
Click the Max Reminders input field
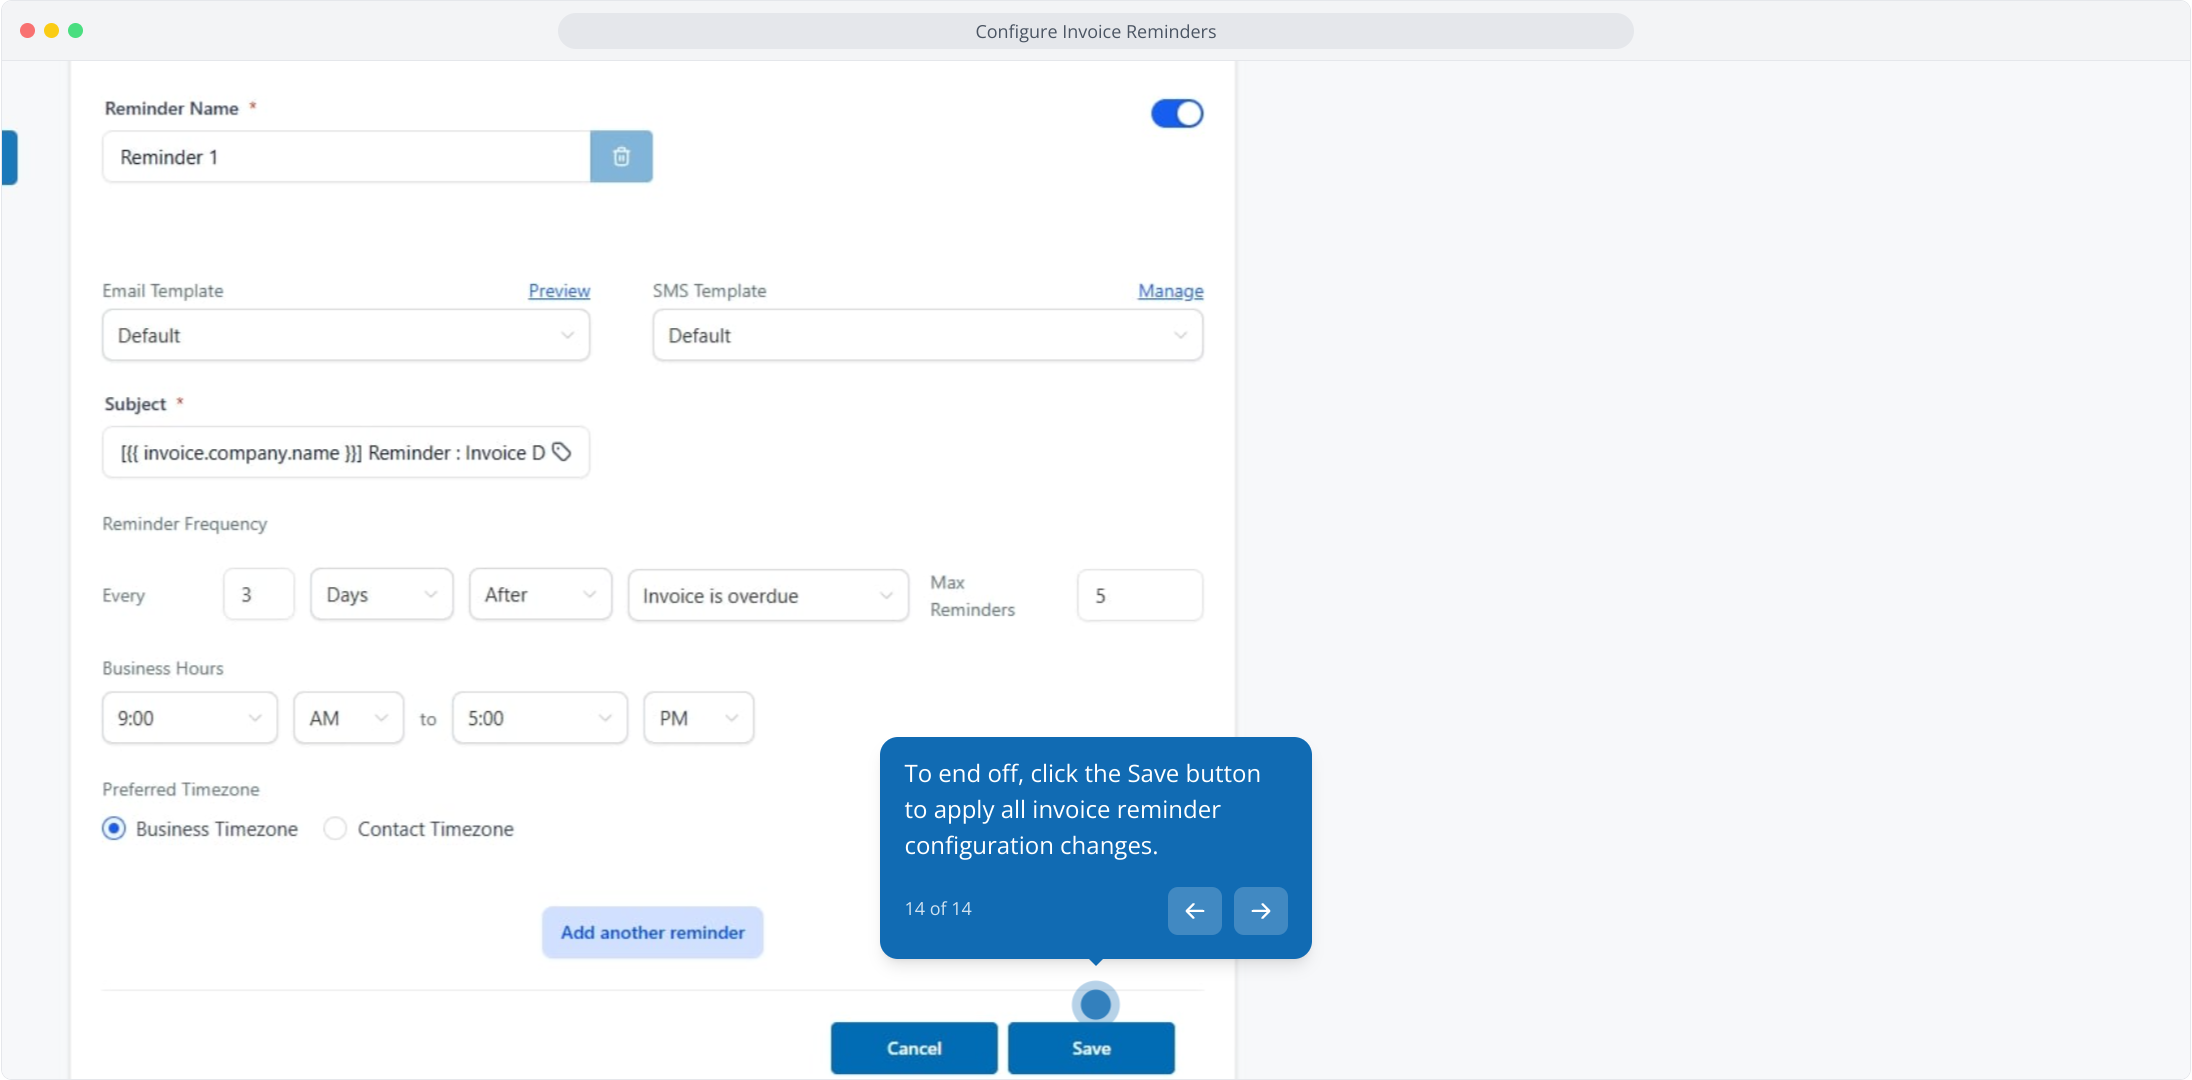1139,596
